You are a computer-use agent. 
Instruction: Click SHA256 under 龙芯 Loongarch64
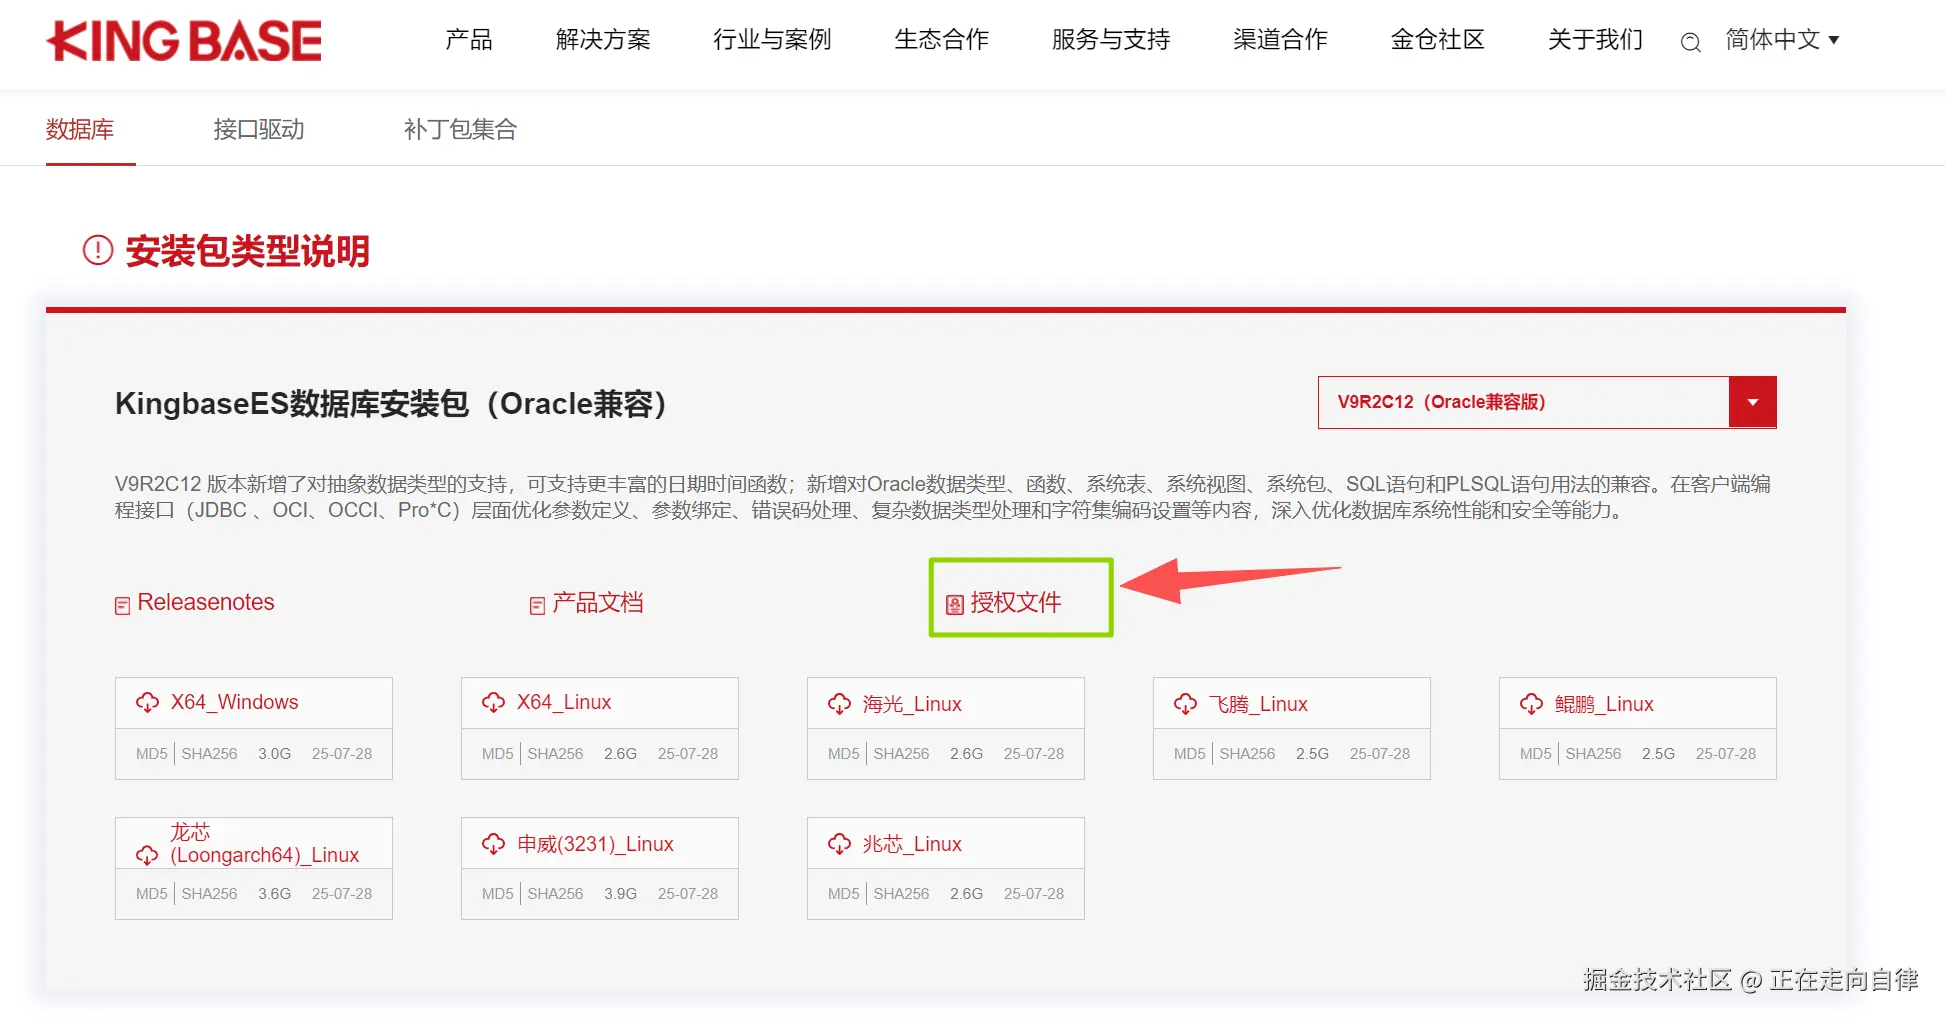tap(209, 894)
